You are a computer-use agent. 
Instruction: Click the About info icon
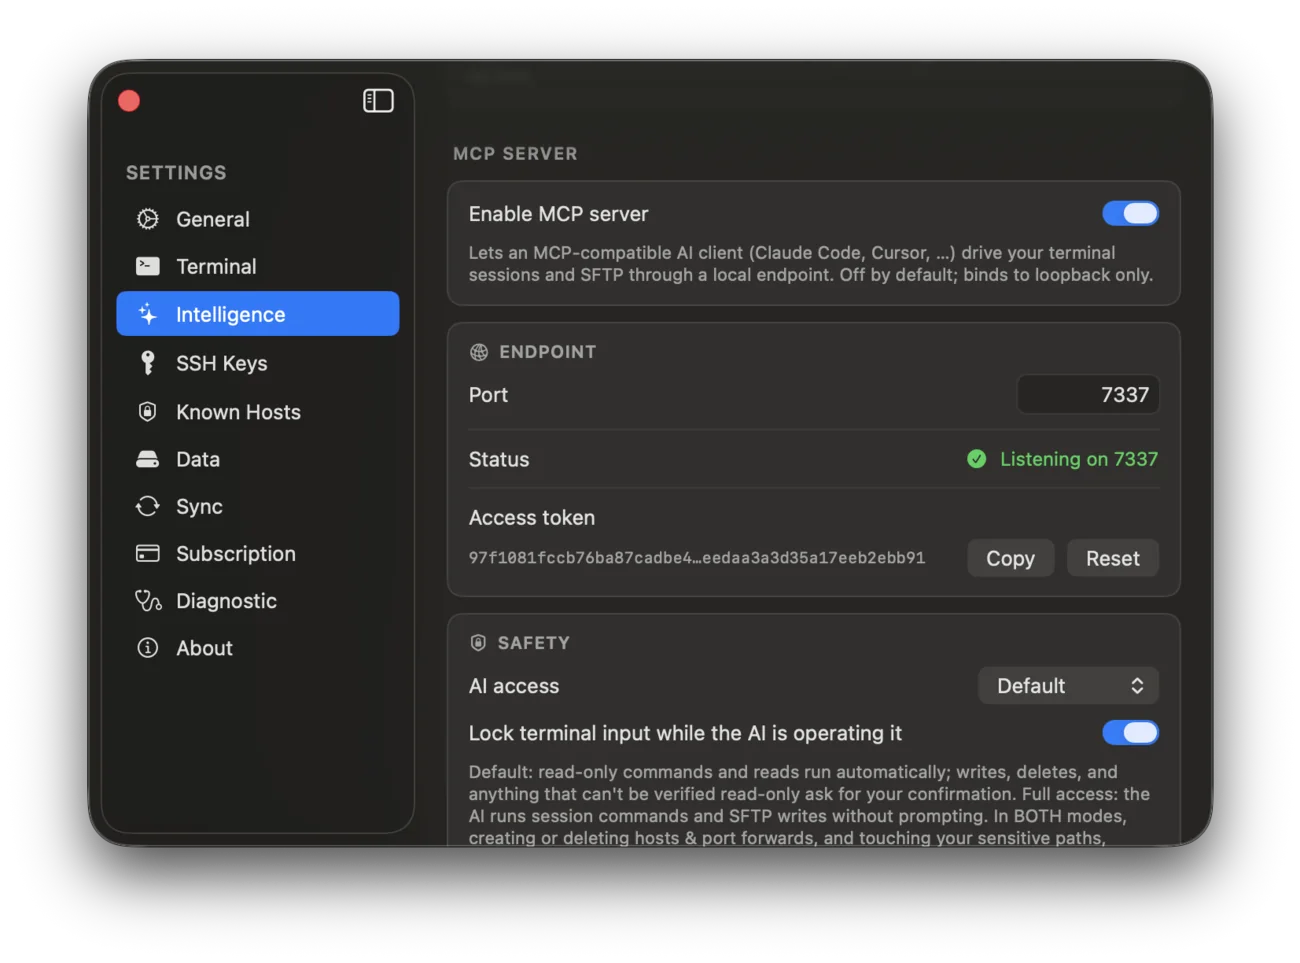pos(148,648)
